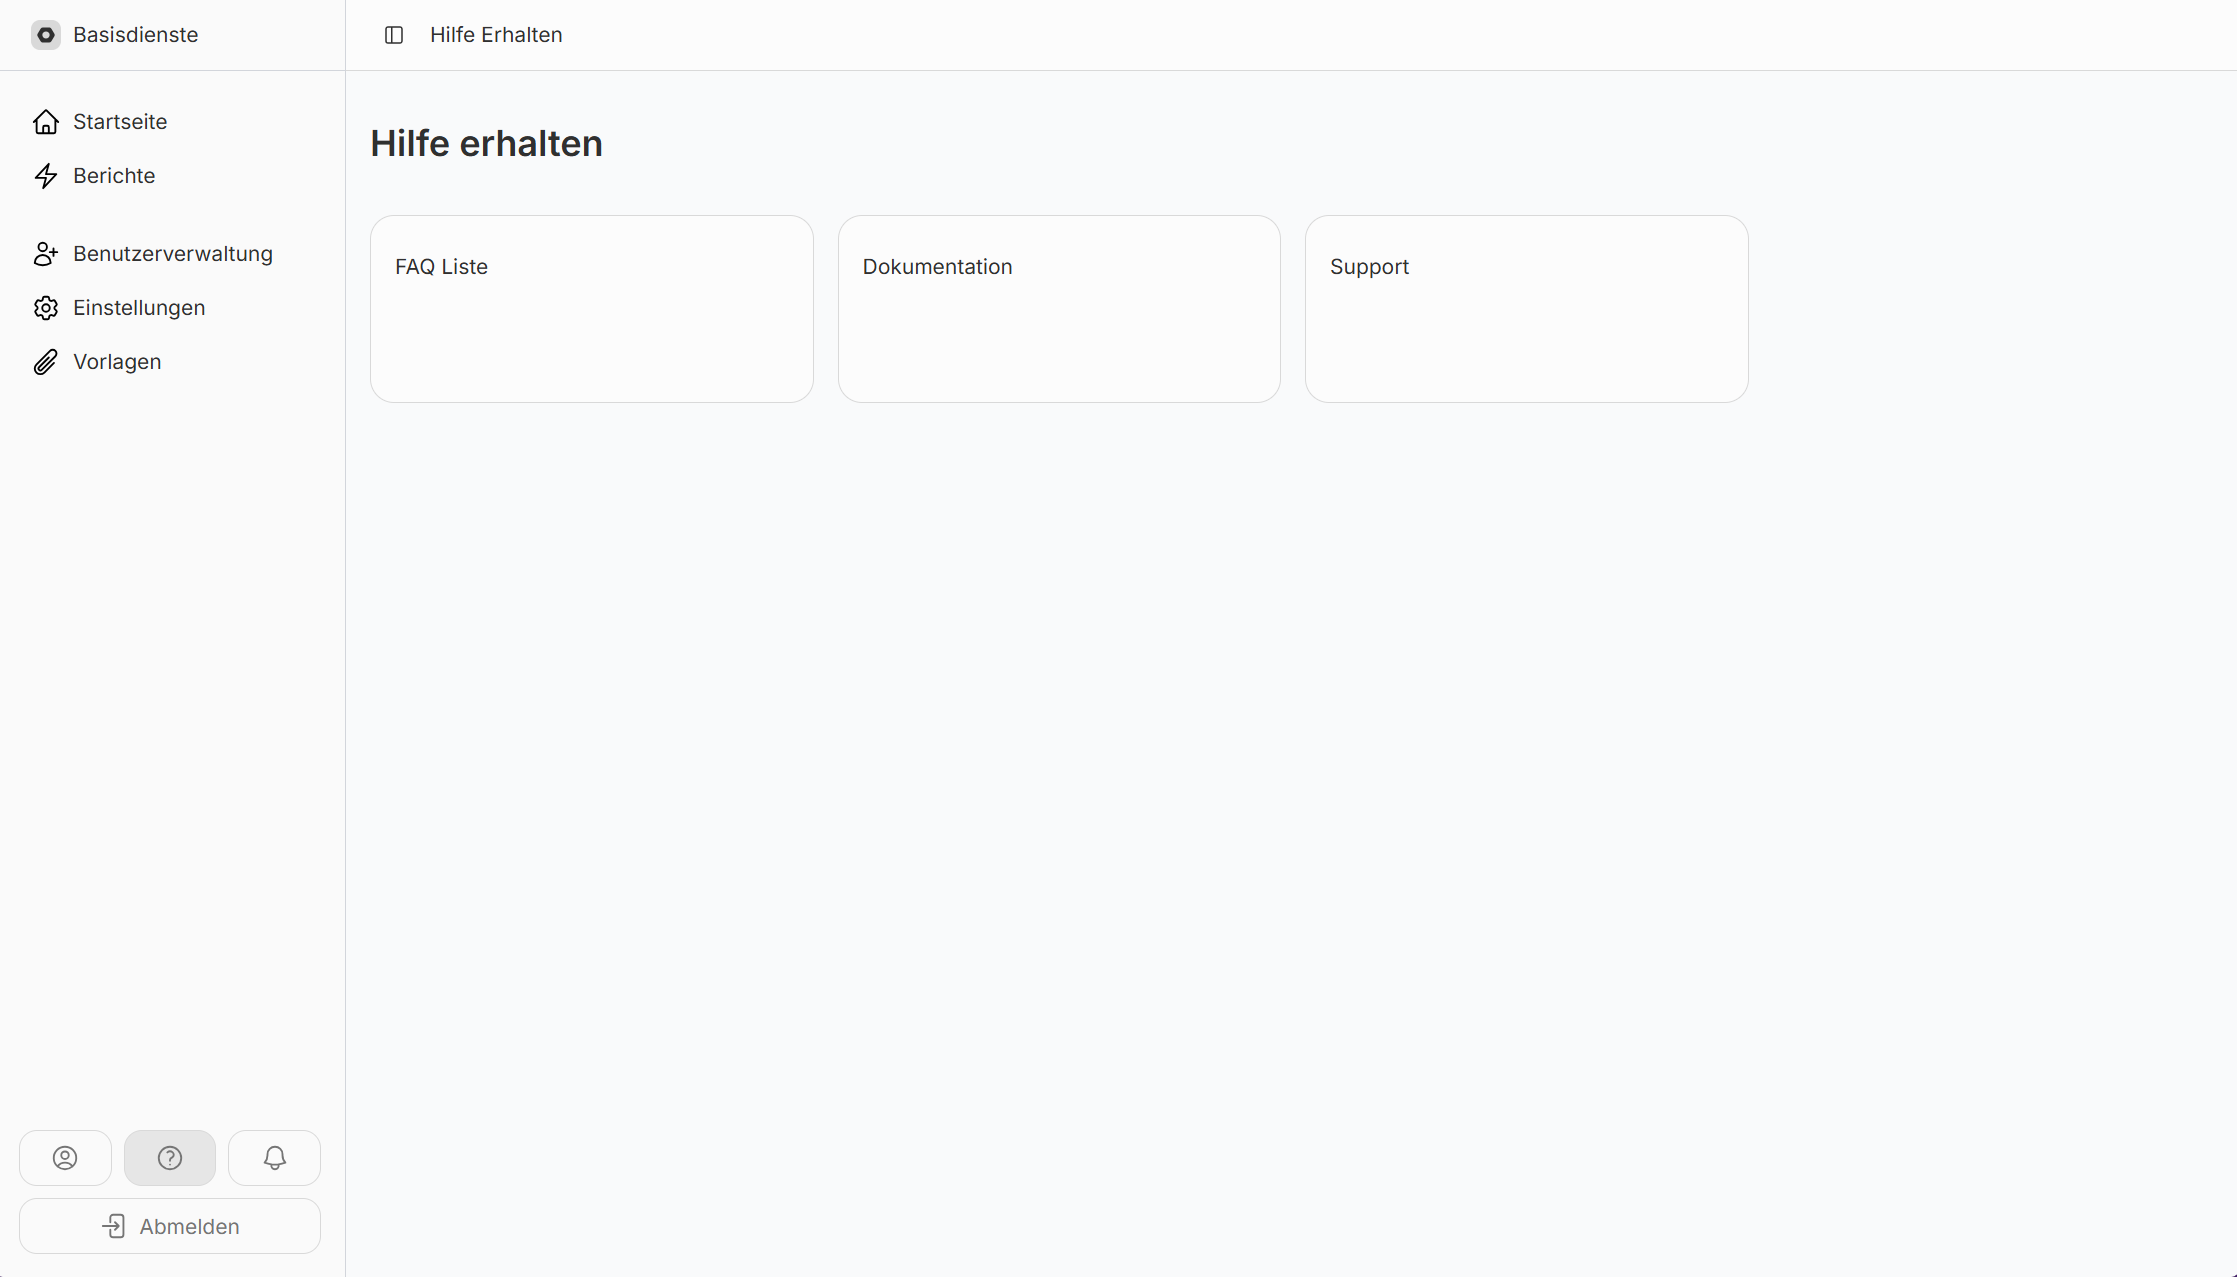Select Benutzerverwaltung in sidebar
2237x1277 pixels.
click(173, 254)
